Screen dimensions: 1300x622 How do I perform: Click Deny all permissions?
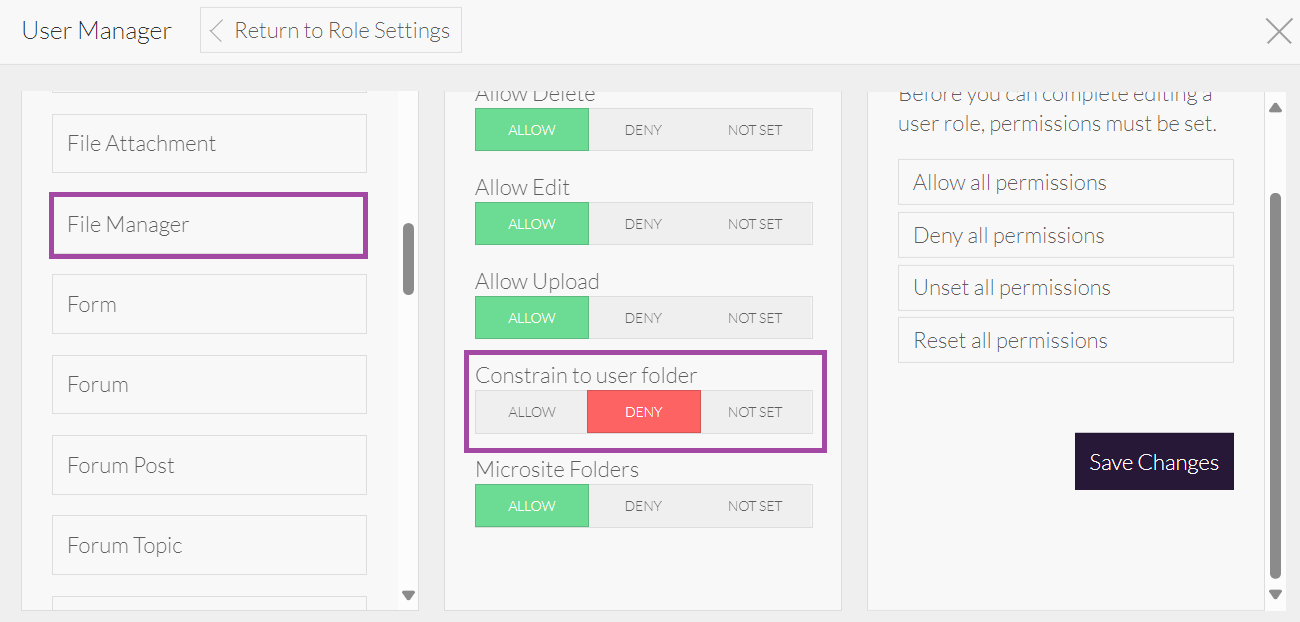pos(1065,235)
